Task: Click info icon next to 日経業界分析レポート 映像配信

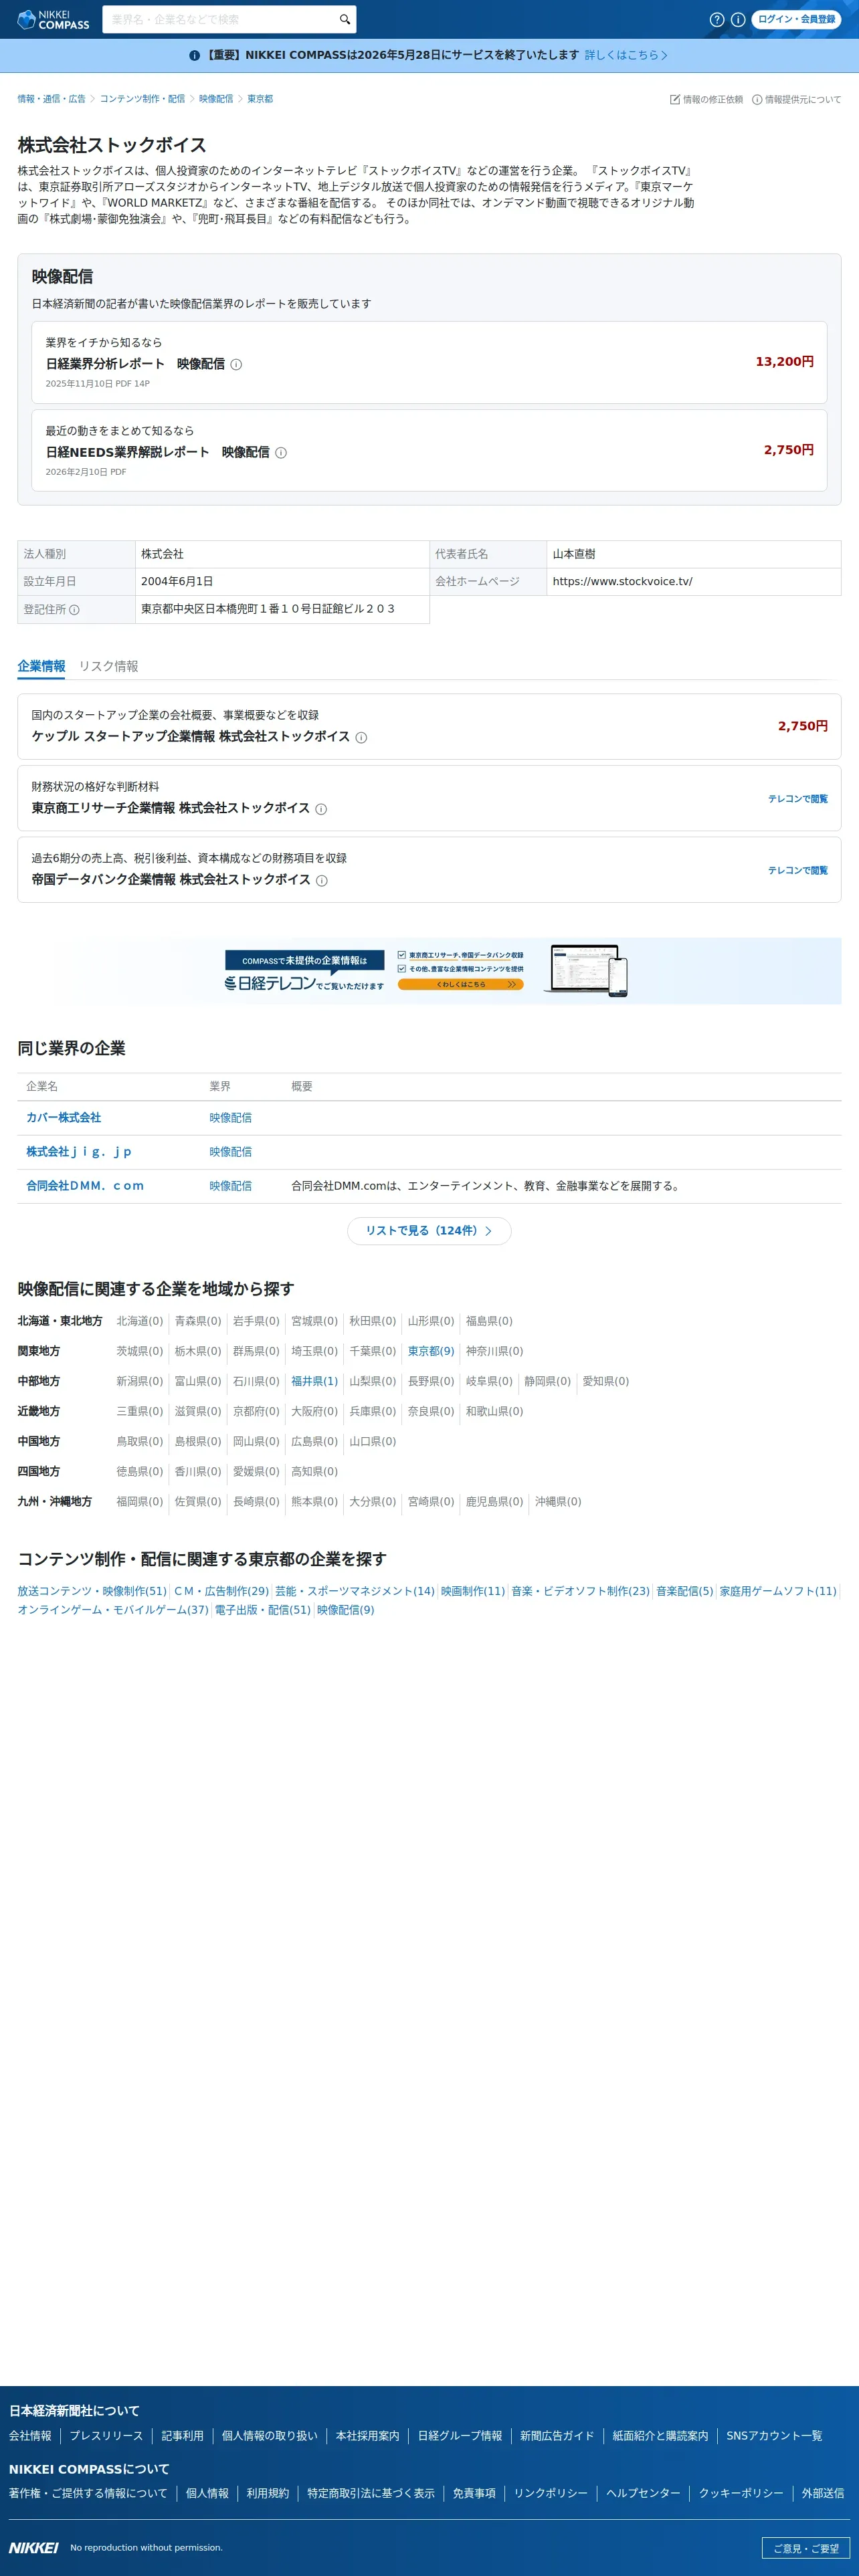Action: [x=236, y=365]
